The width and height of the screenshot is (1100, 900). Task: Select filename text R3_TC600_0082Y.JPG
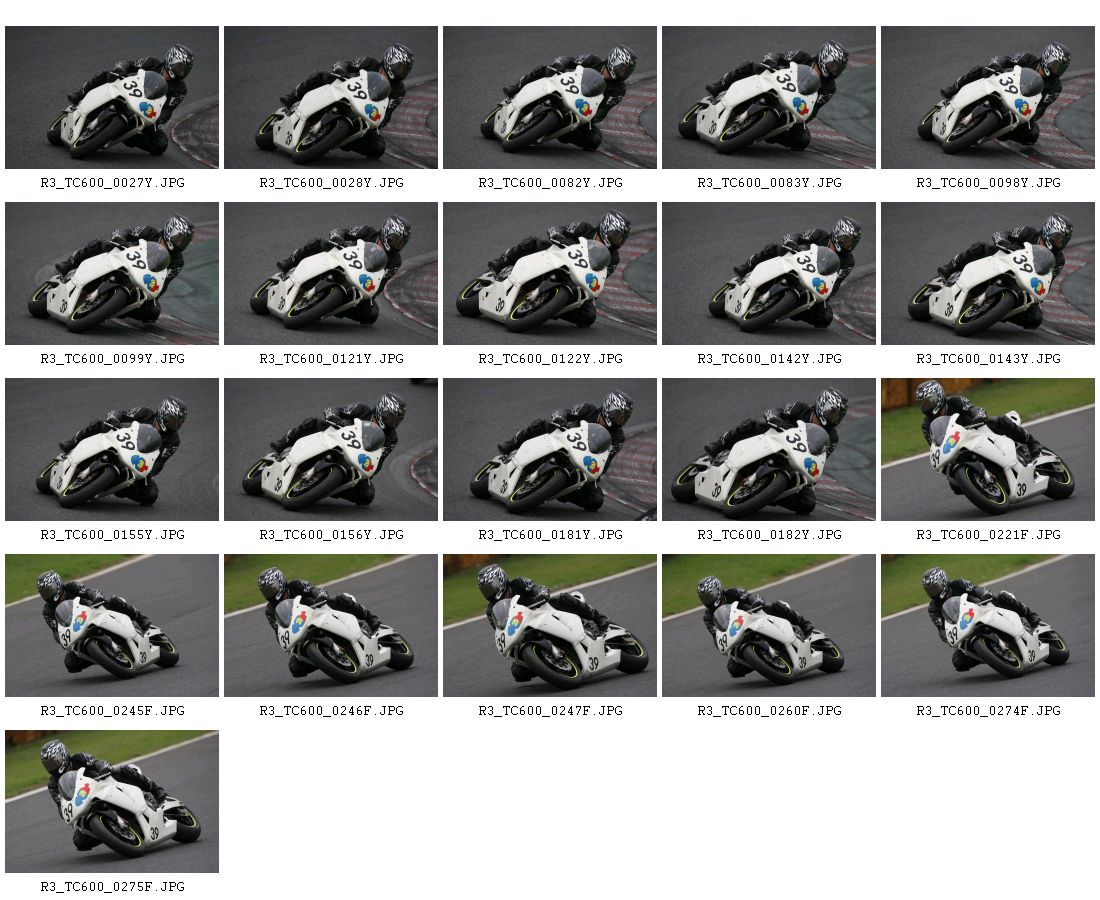550,183
